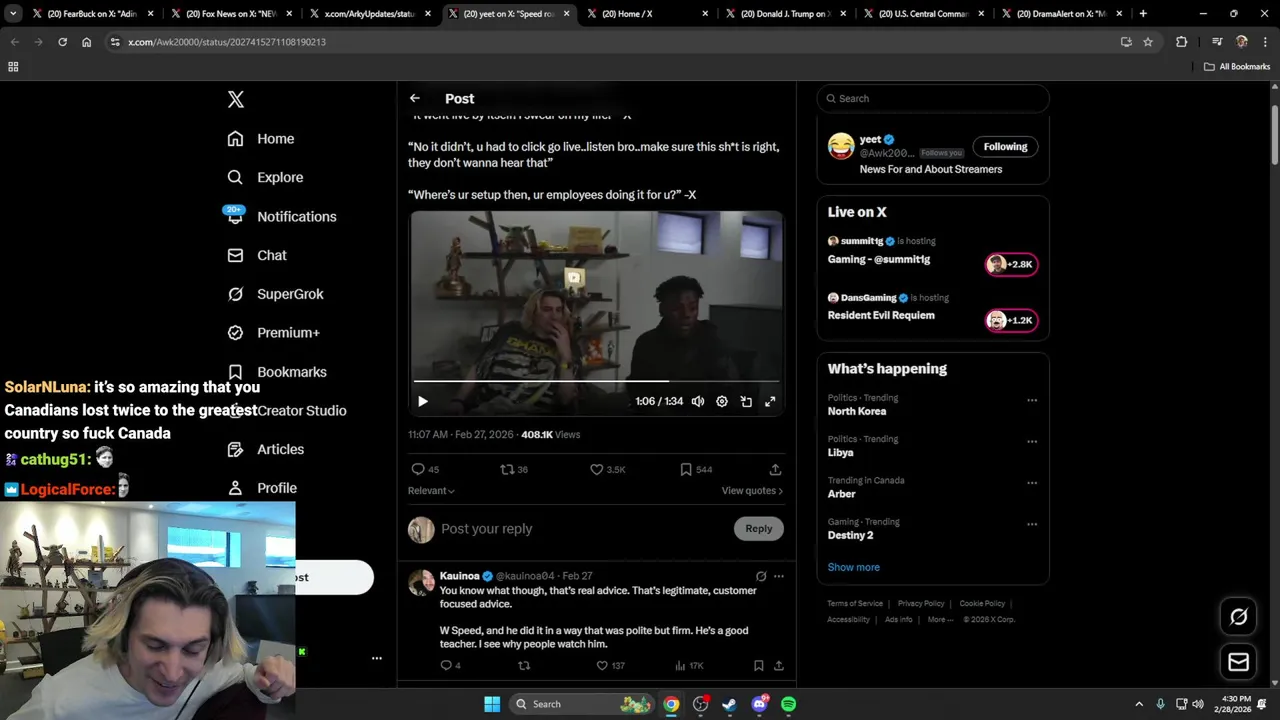Click Show more under What's happening
Screen dimensions: 1280x720
click(853, 567)
